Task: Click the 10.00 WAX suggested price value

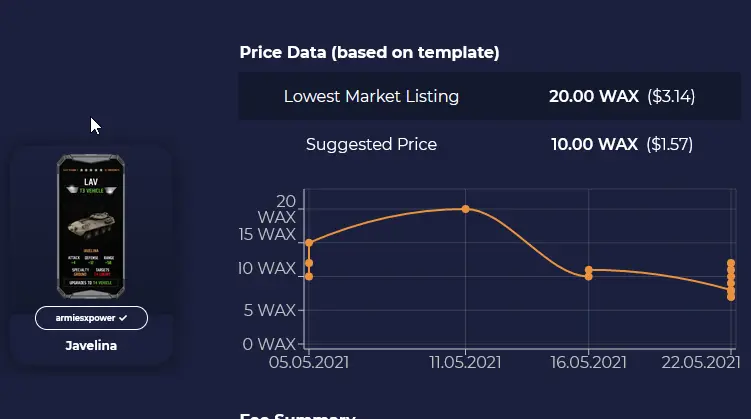Action: click(x=594, y=144)
